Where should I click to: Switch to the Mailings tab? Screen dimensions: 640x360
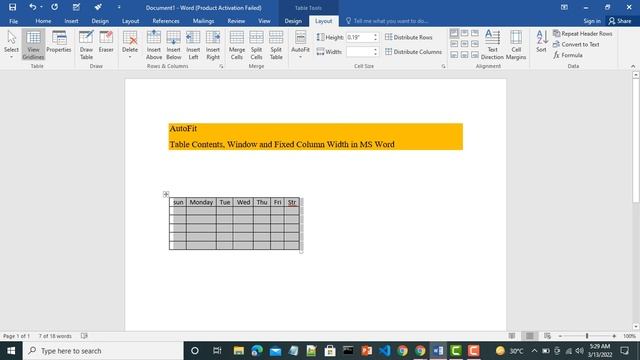point(203,21)
